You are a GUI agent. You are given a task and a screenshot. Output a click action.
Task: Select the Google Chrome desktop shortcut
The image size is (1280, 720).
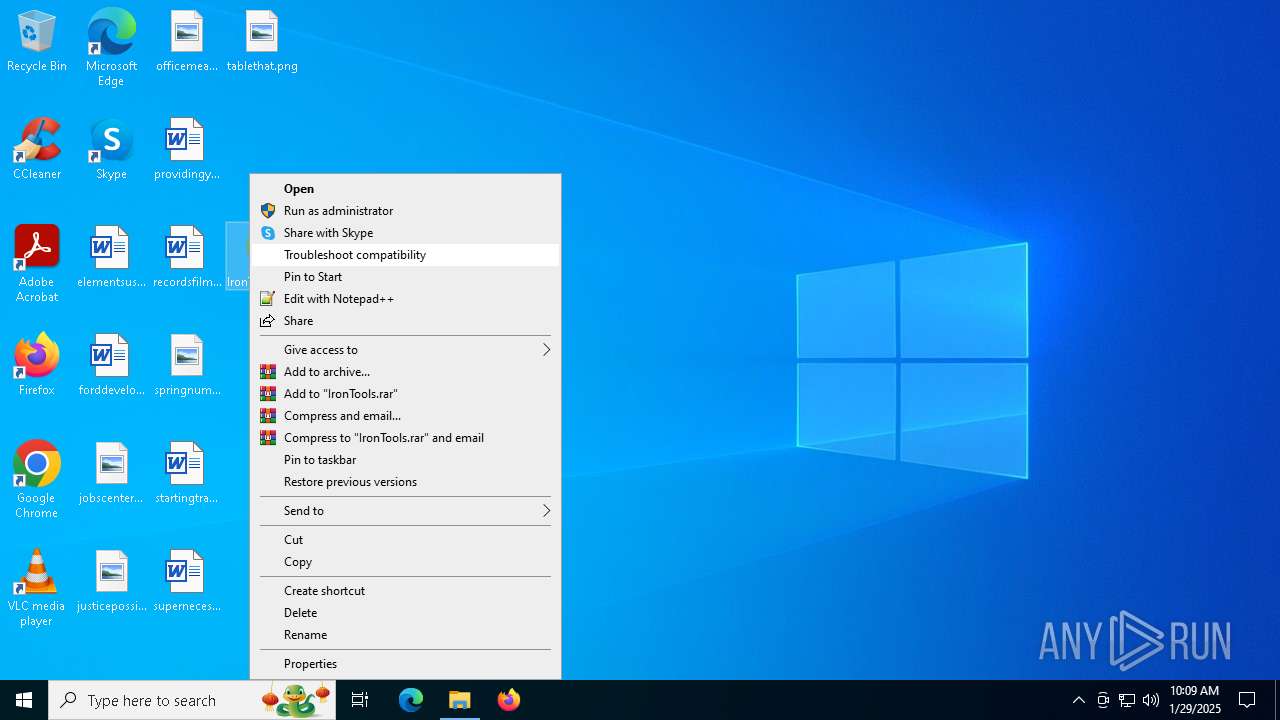[37, 480]
